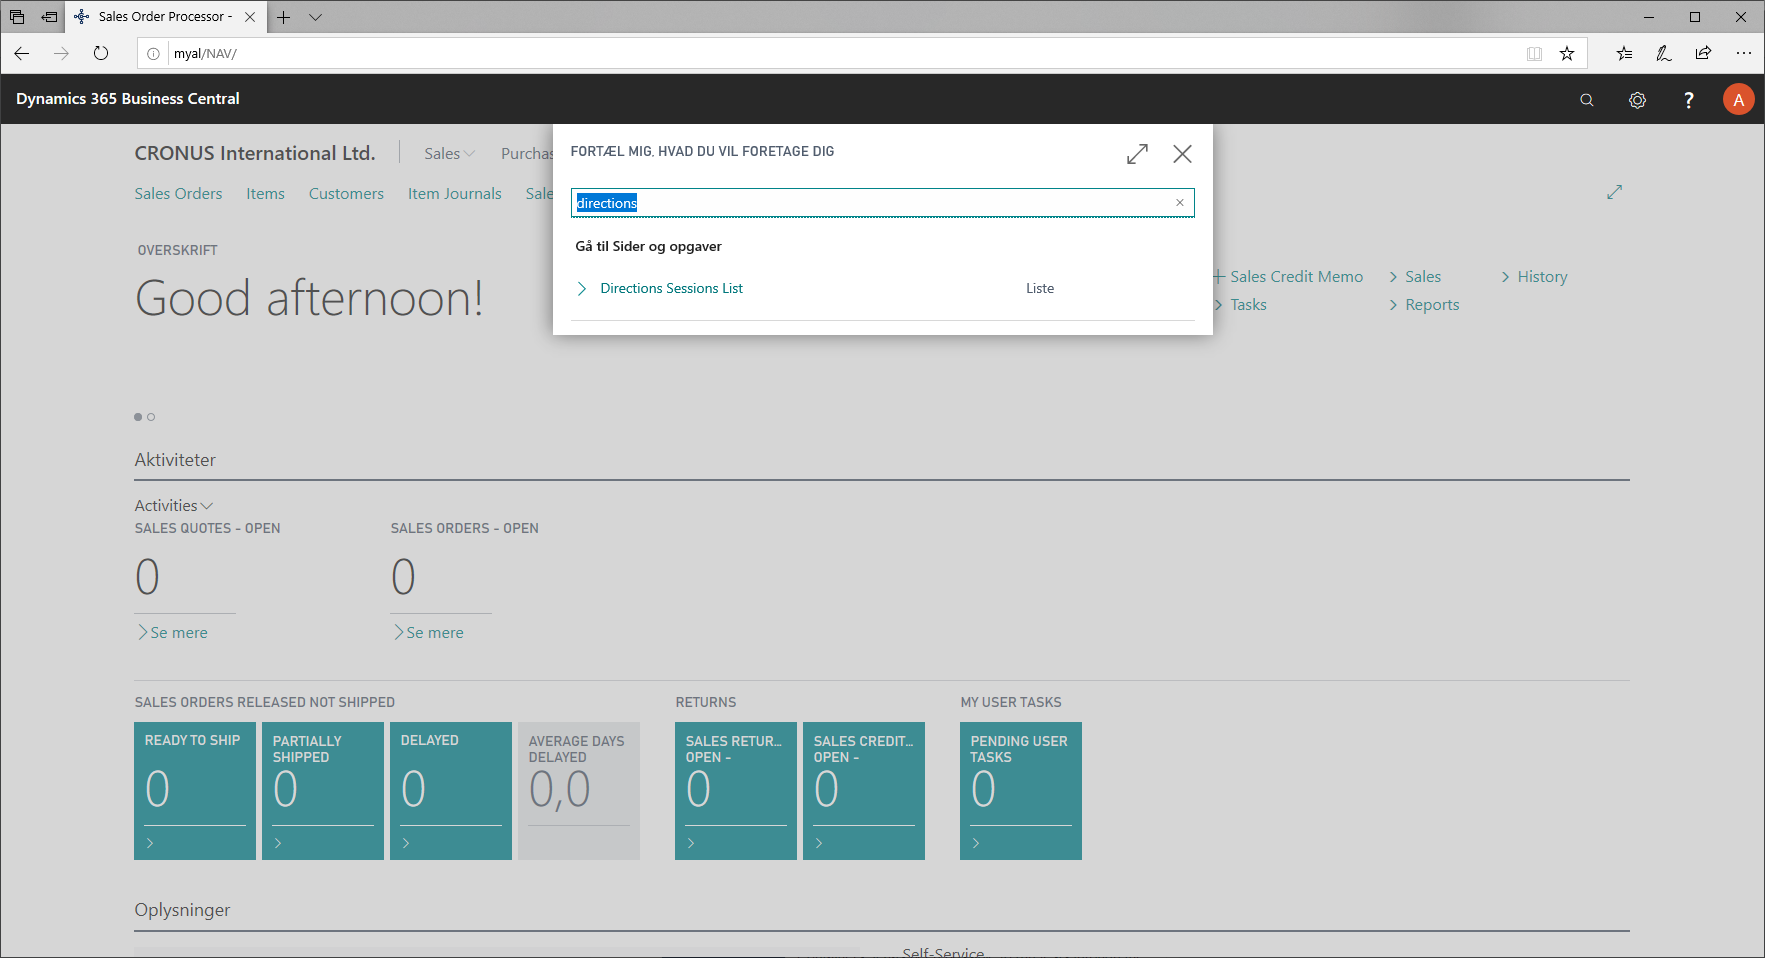
Task: Open the Customers navigation link
Action: tap(346, 194)
